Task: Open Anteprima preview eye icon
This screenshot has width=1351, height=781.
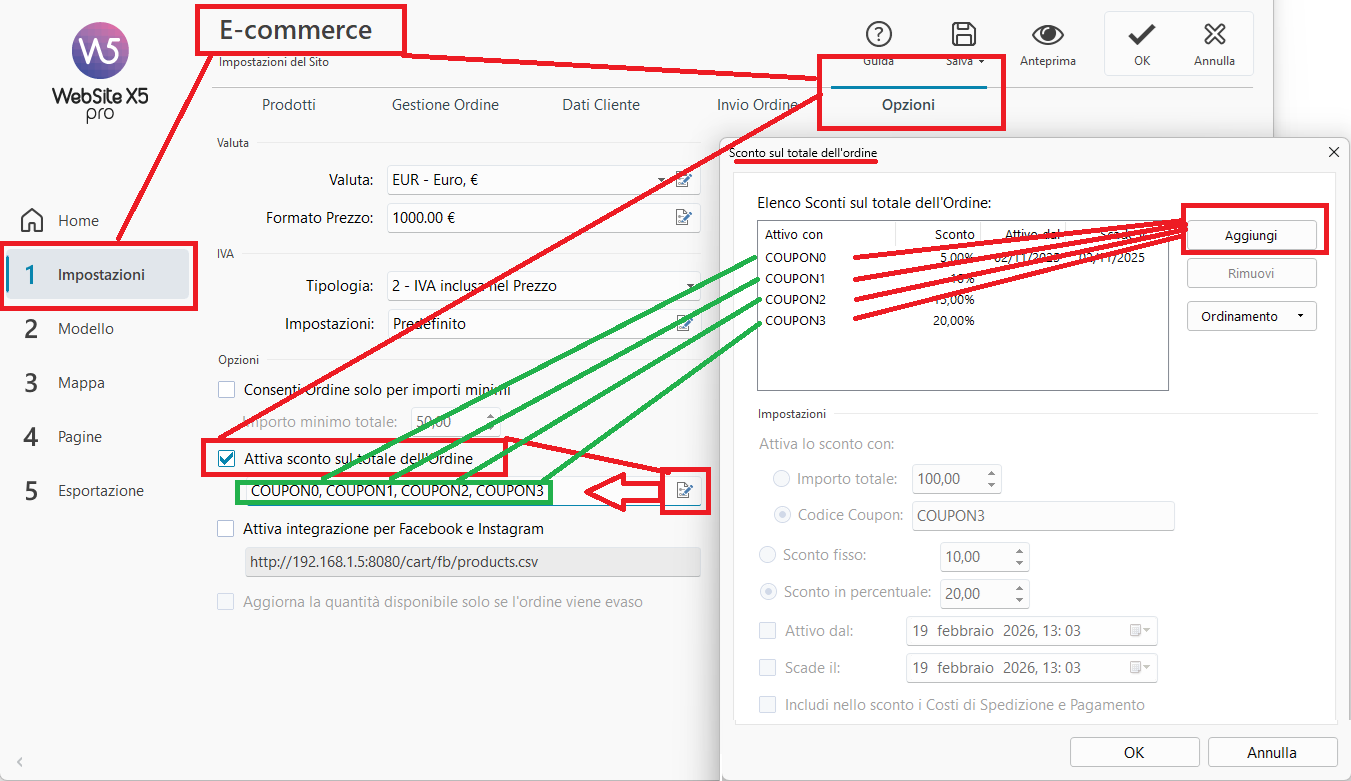Action: pyautogui.click(x=1047, y=35)
